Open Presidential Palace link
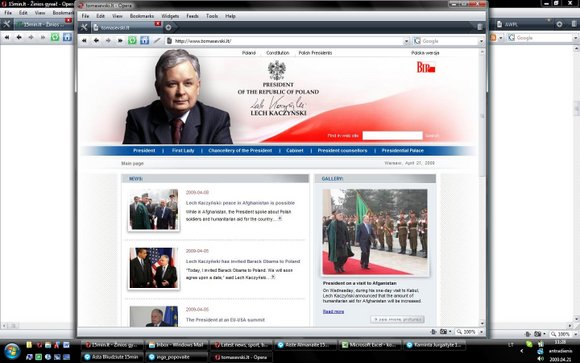The width and height of the screenshot is (580, 363). click(403, 151)
